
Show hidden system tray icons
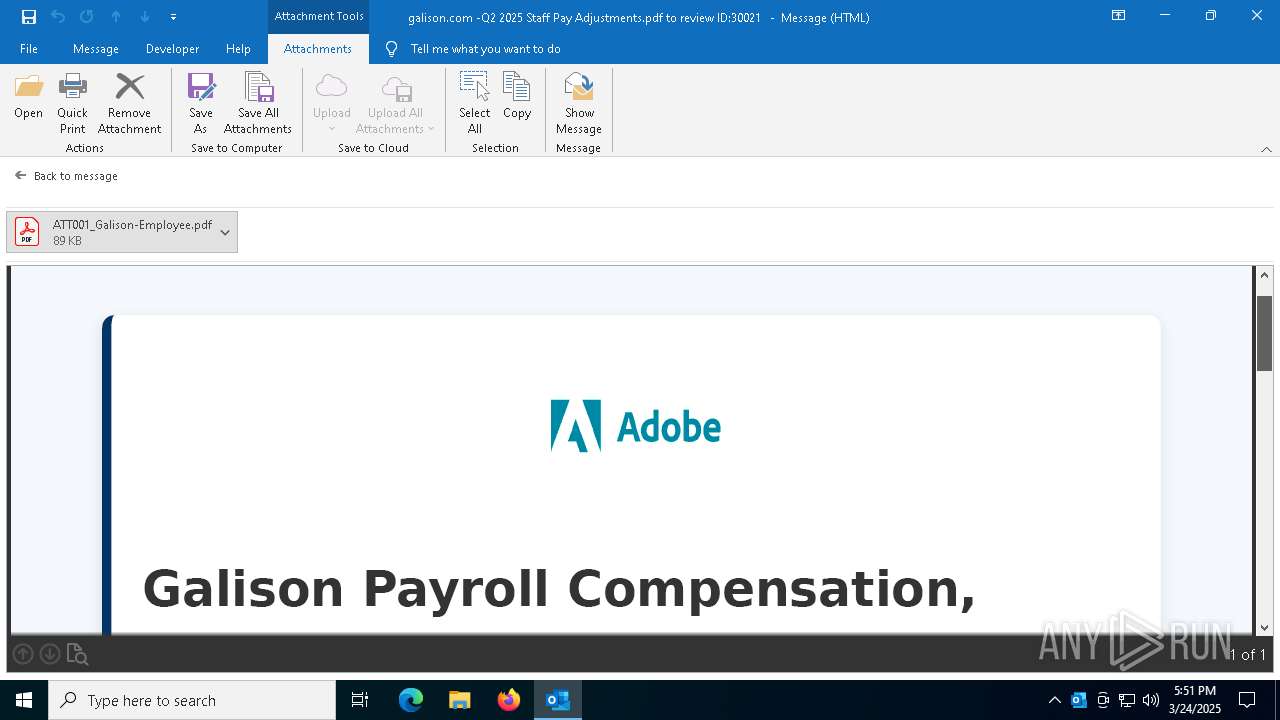[1055, 700]
